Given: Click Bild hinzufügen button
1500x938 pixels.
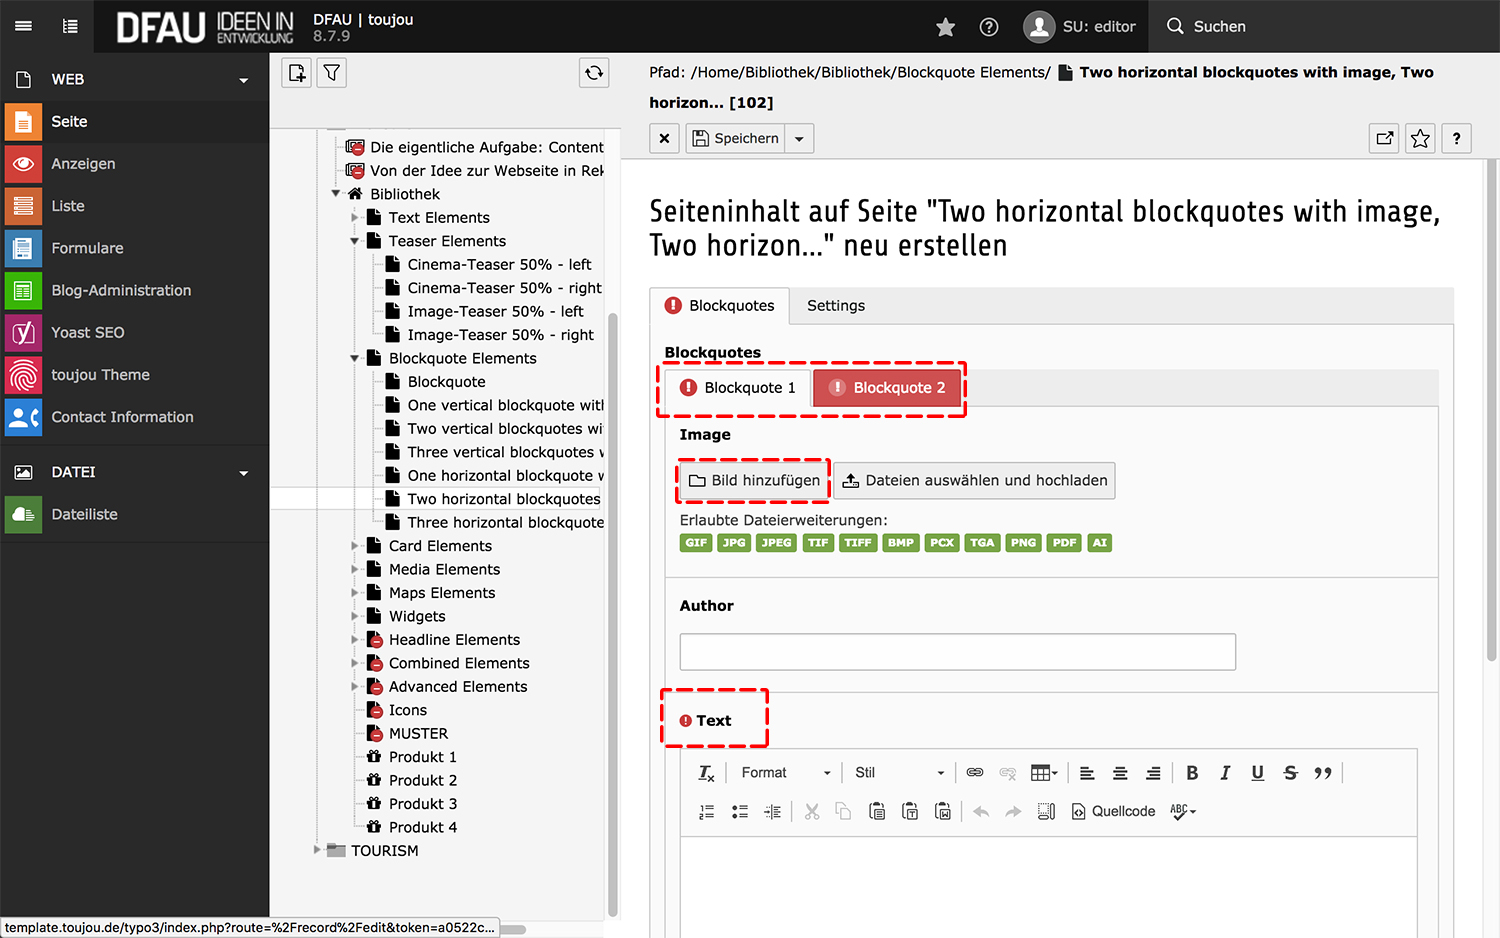Looking at the screenshot, I should pyautogui.click(x=754, y=481).
